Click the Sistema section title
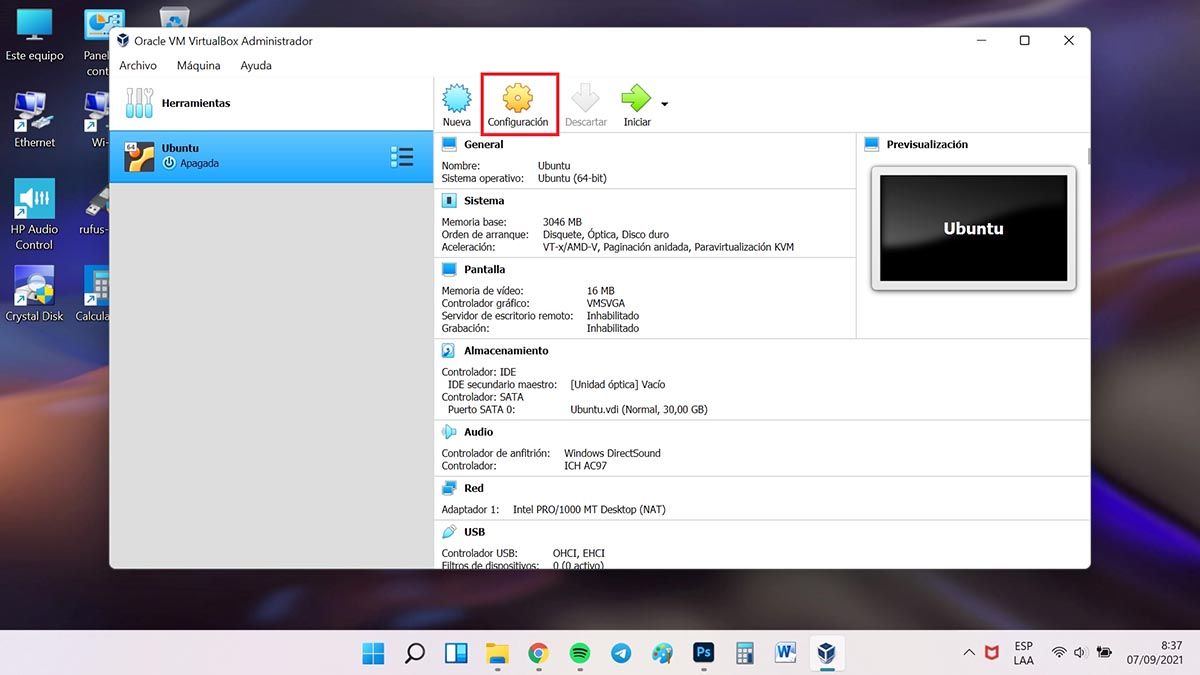The width and height of the screenshot is (1200, 675). (484, 201)
